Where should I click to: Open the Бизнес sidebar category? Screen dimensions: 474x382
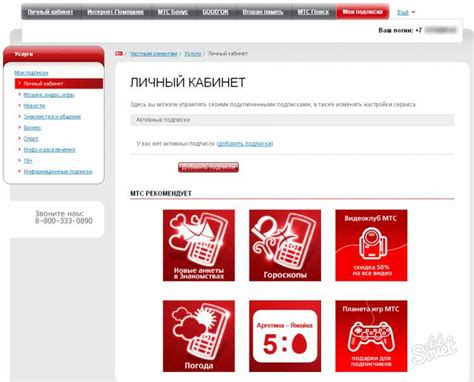point(32,128)
